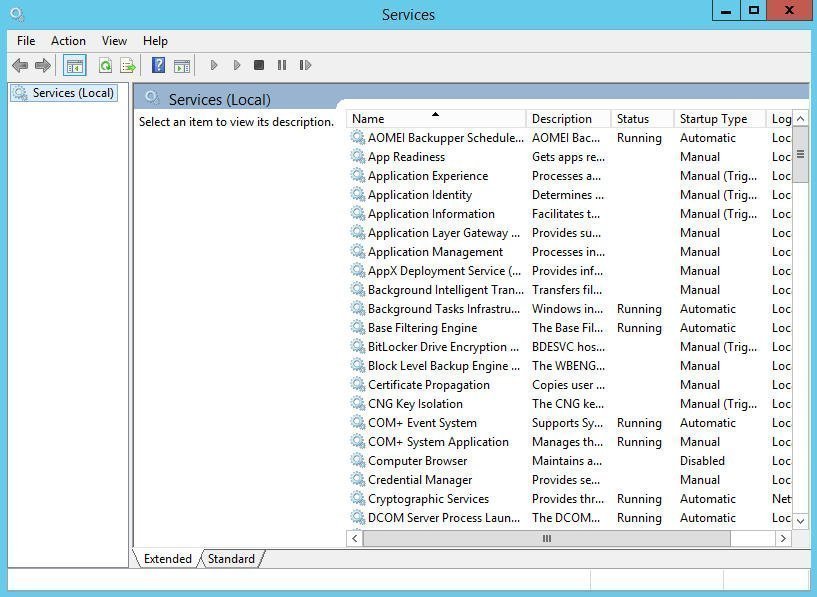Toggle the Show/Hide Action Pane icon
817x597 pixels.
182,66
